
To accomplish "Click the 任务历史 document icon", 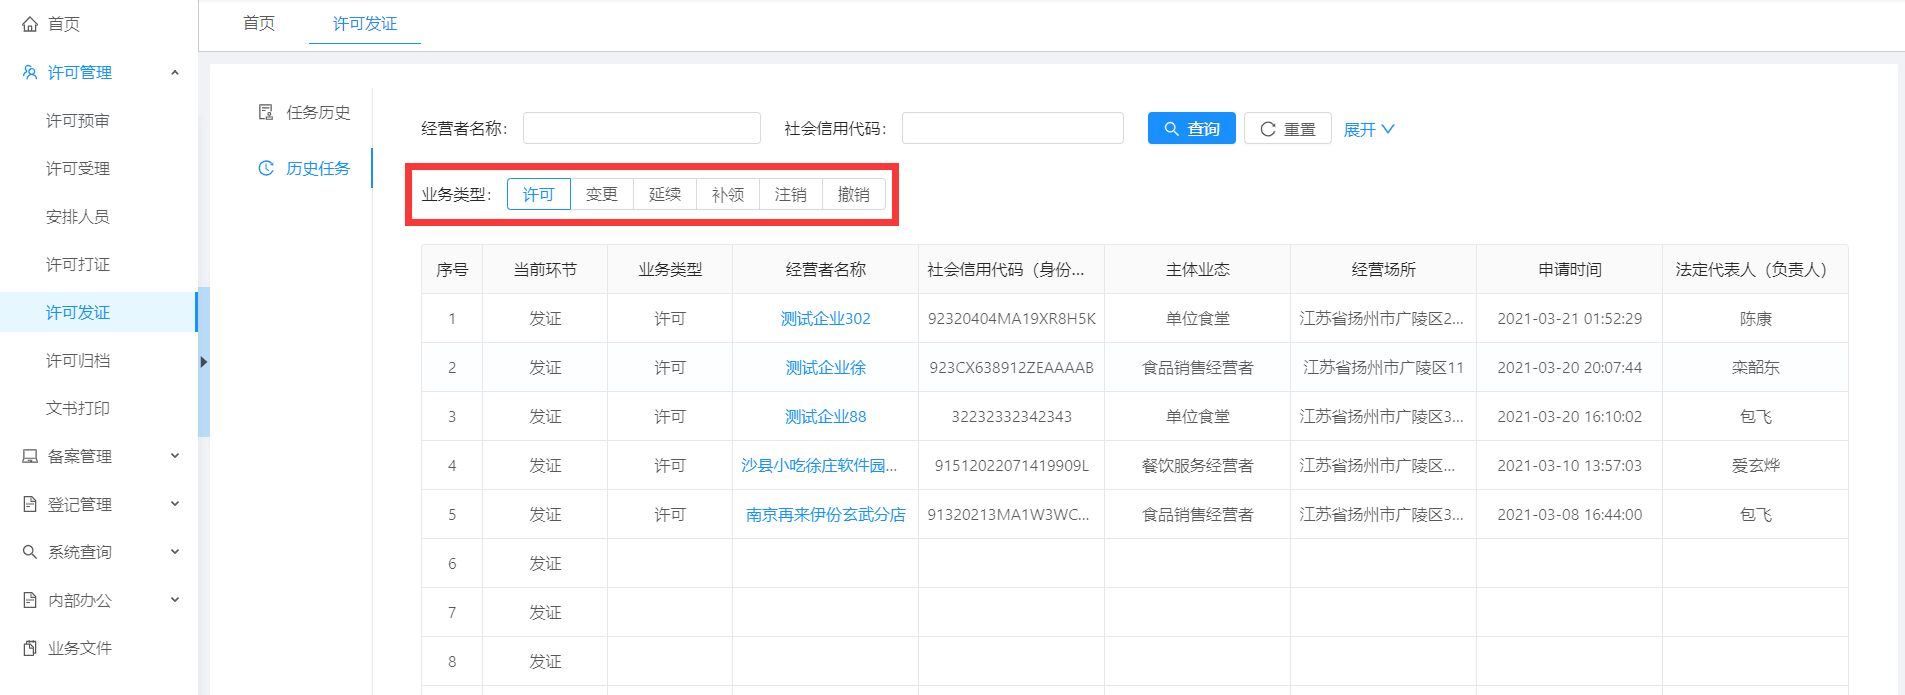I will (266, 112).
